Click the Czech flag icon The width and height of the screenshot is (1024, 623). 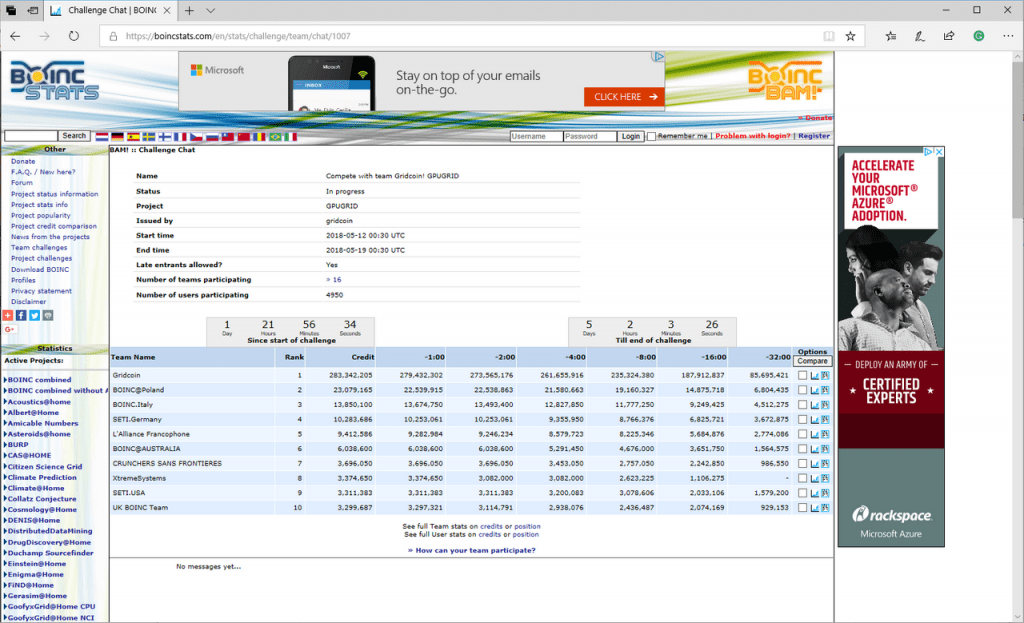196,136
